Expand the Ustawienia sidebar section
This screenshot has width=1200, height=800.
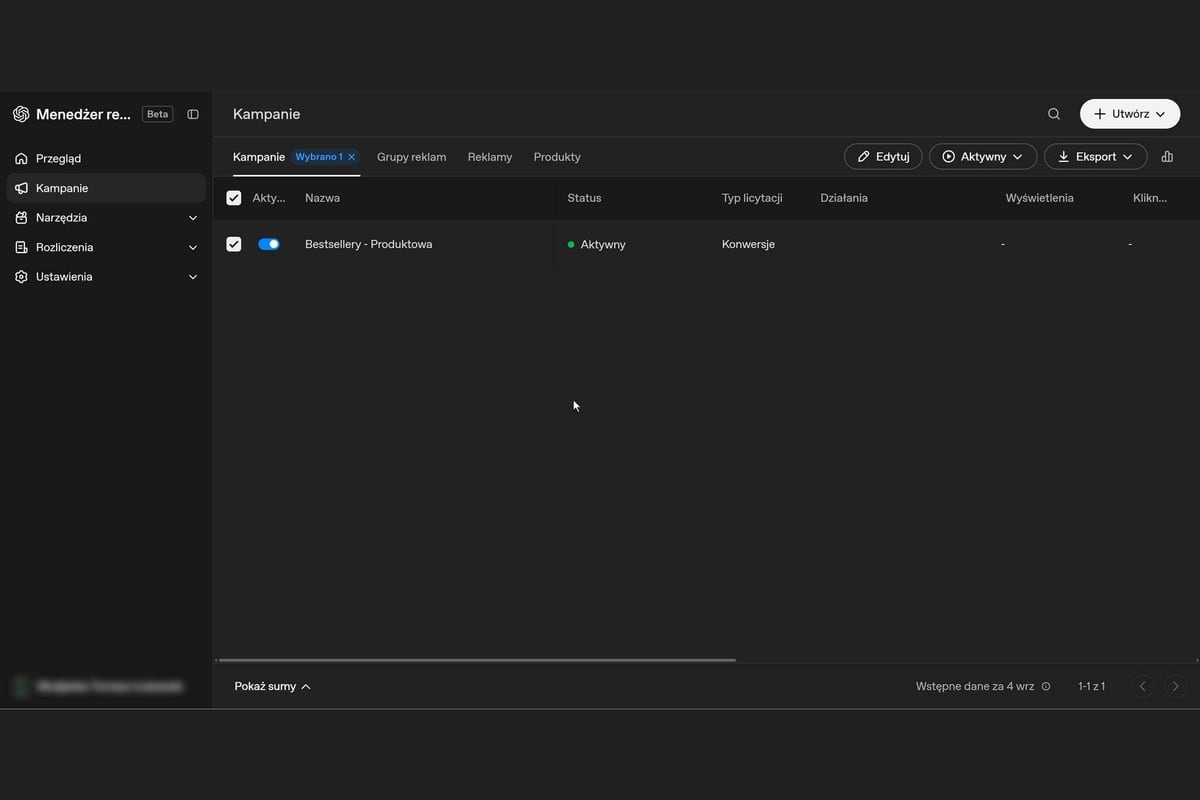point(106,277)
